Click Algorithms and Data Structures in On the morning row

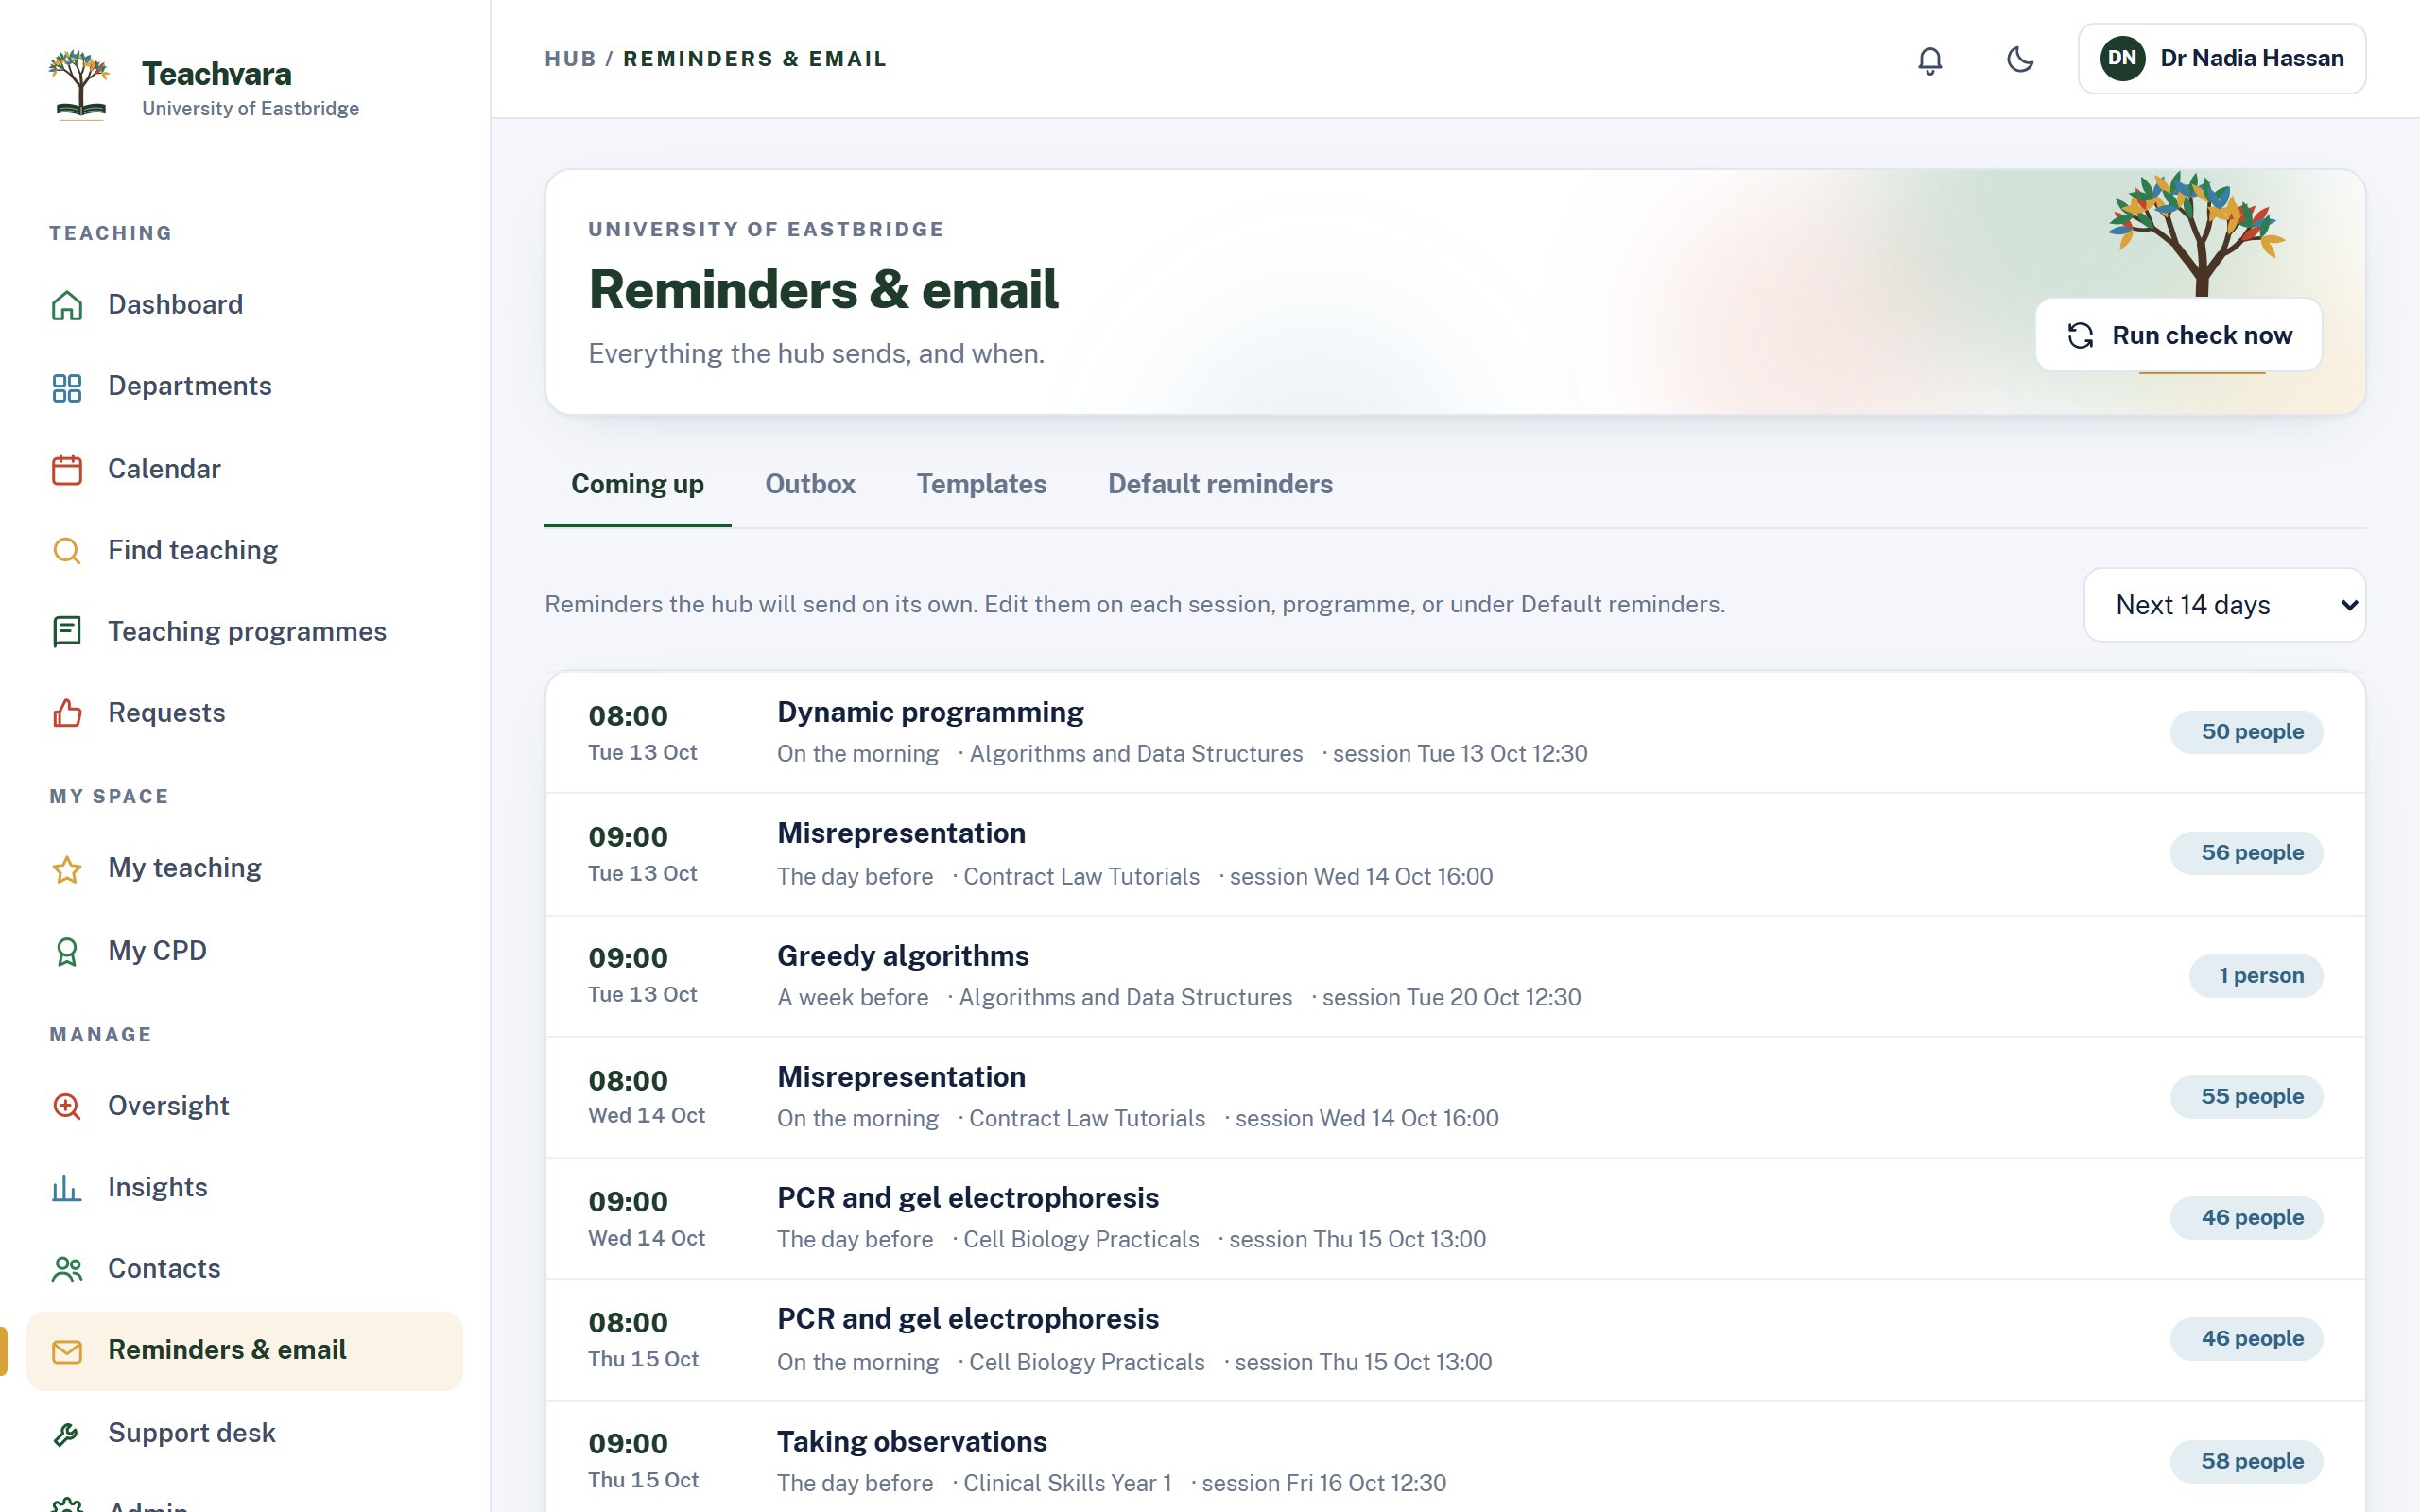click(x=1136, y=754)
